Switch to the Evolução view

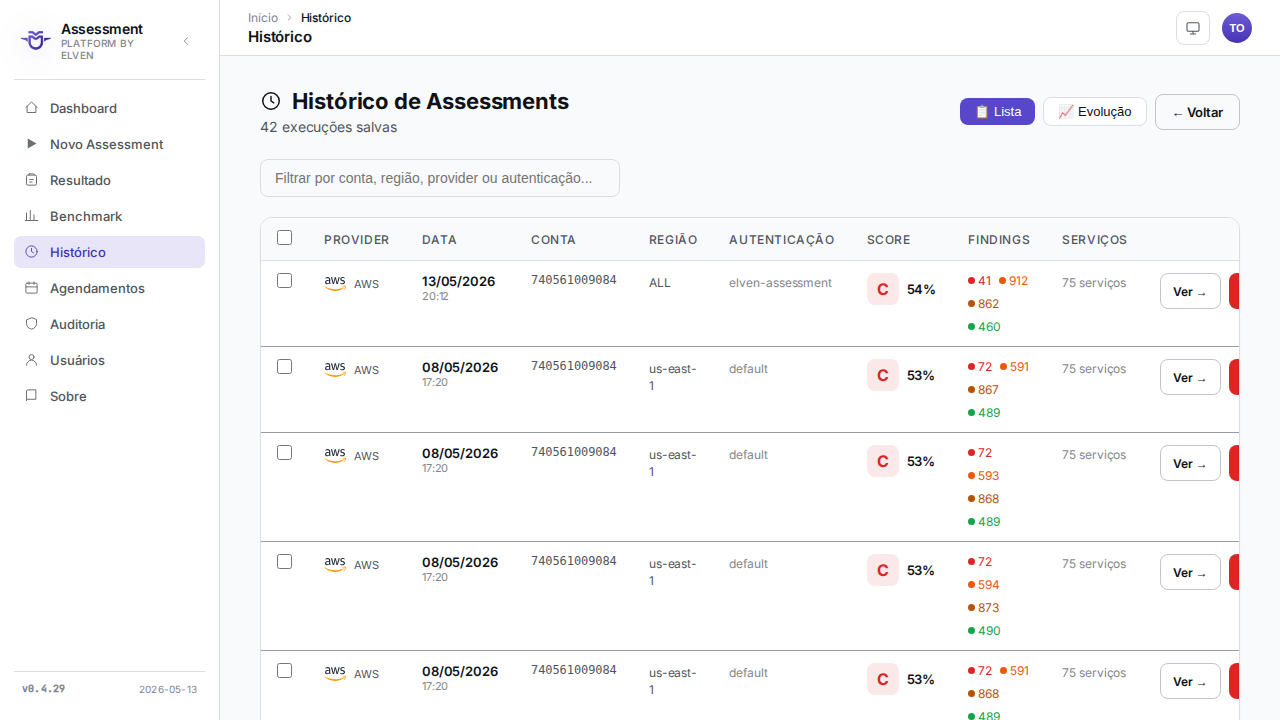(x=1095, y=112)
